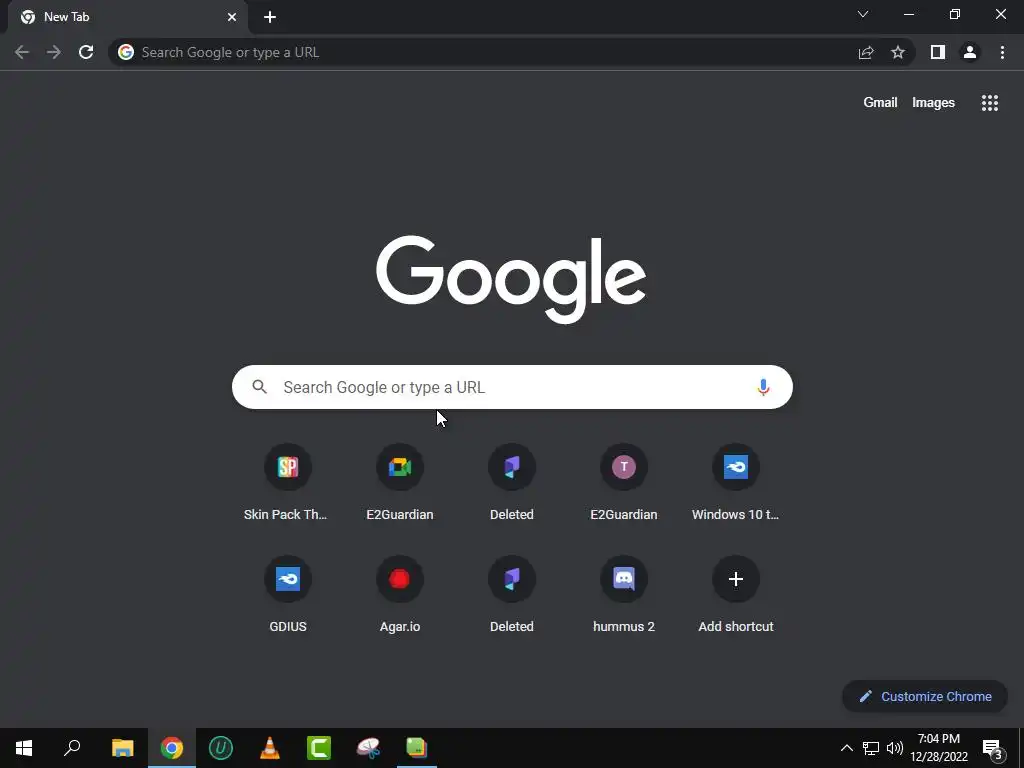
Task: Open the second-row Deleted shortcut
Action: (512, 595)
